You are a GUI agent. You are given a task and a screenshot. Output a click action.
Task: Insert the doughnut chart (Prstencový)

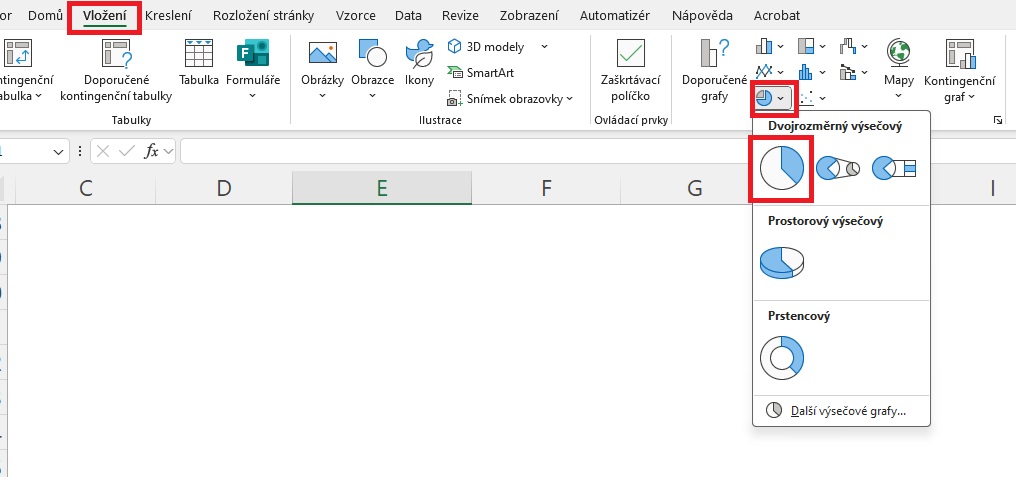tap(782, 356)
